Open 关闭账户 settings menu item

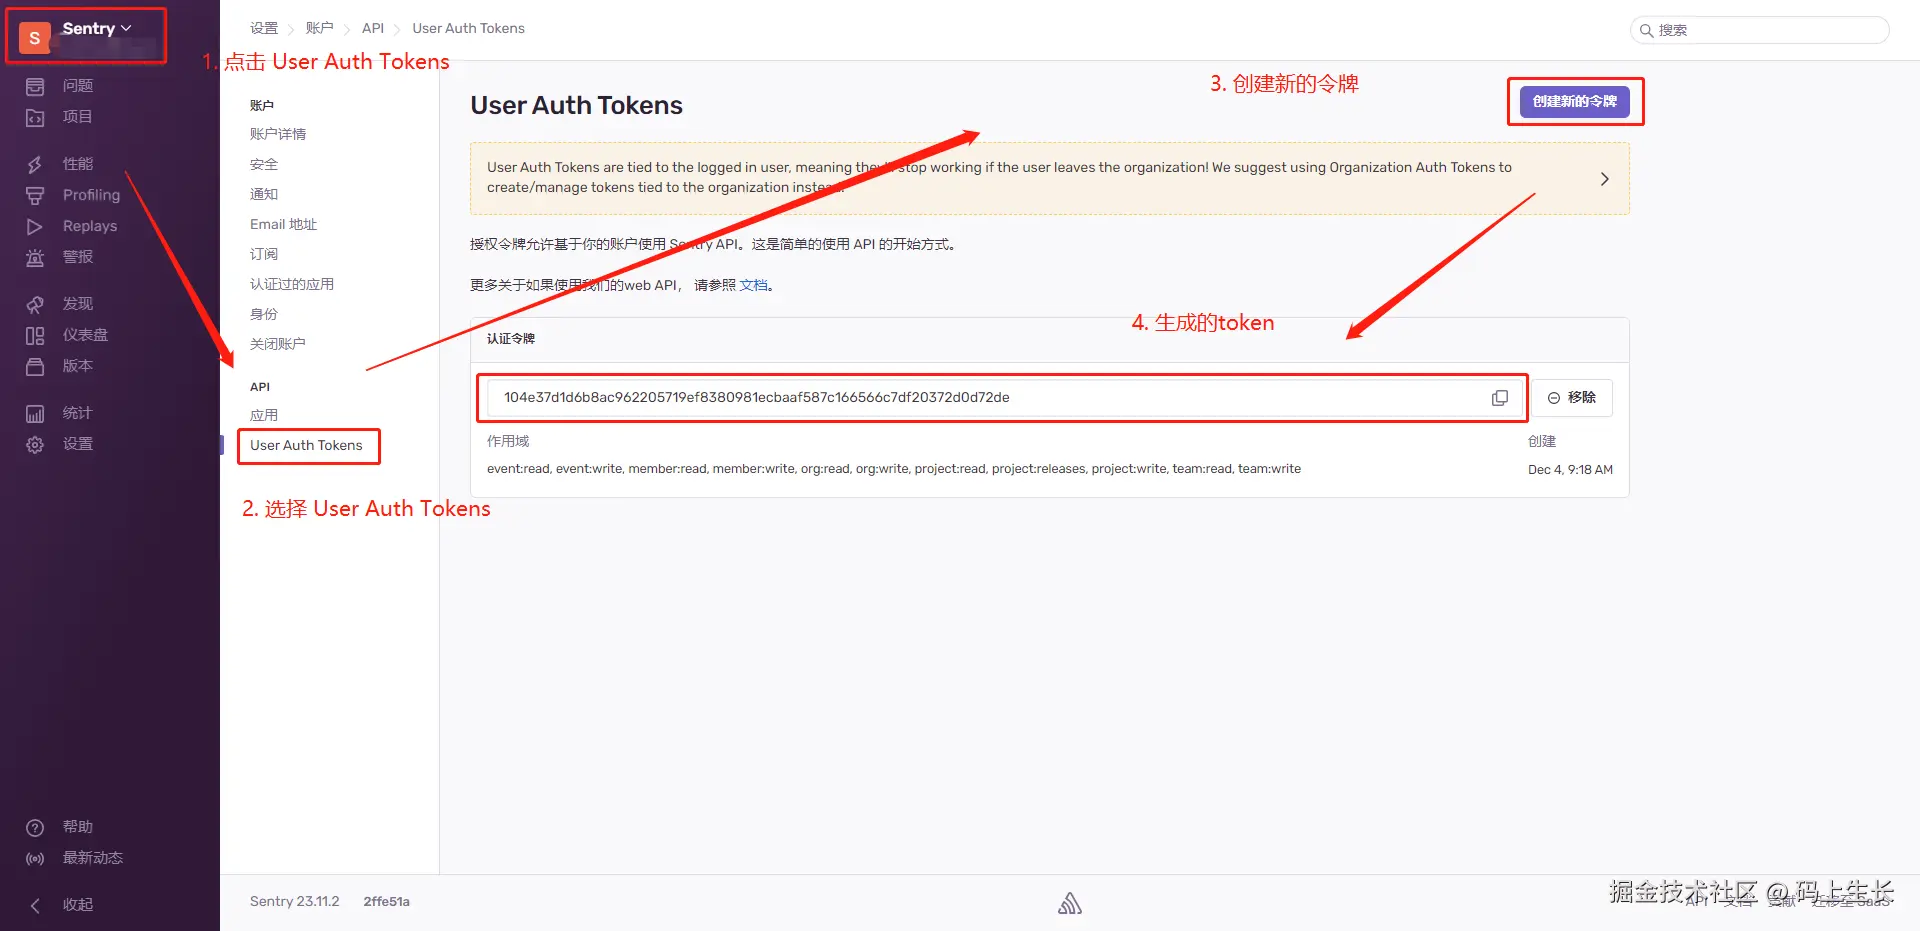tap(278, 344)
